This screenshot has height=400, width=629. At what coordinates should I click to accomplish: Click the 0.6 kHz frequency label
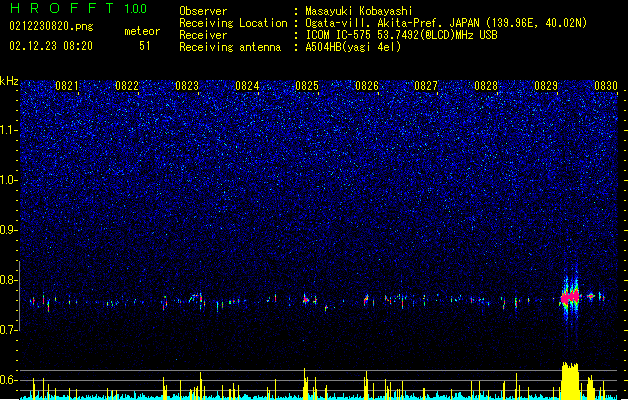pos(9,380)
